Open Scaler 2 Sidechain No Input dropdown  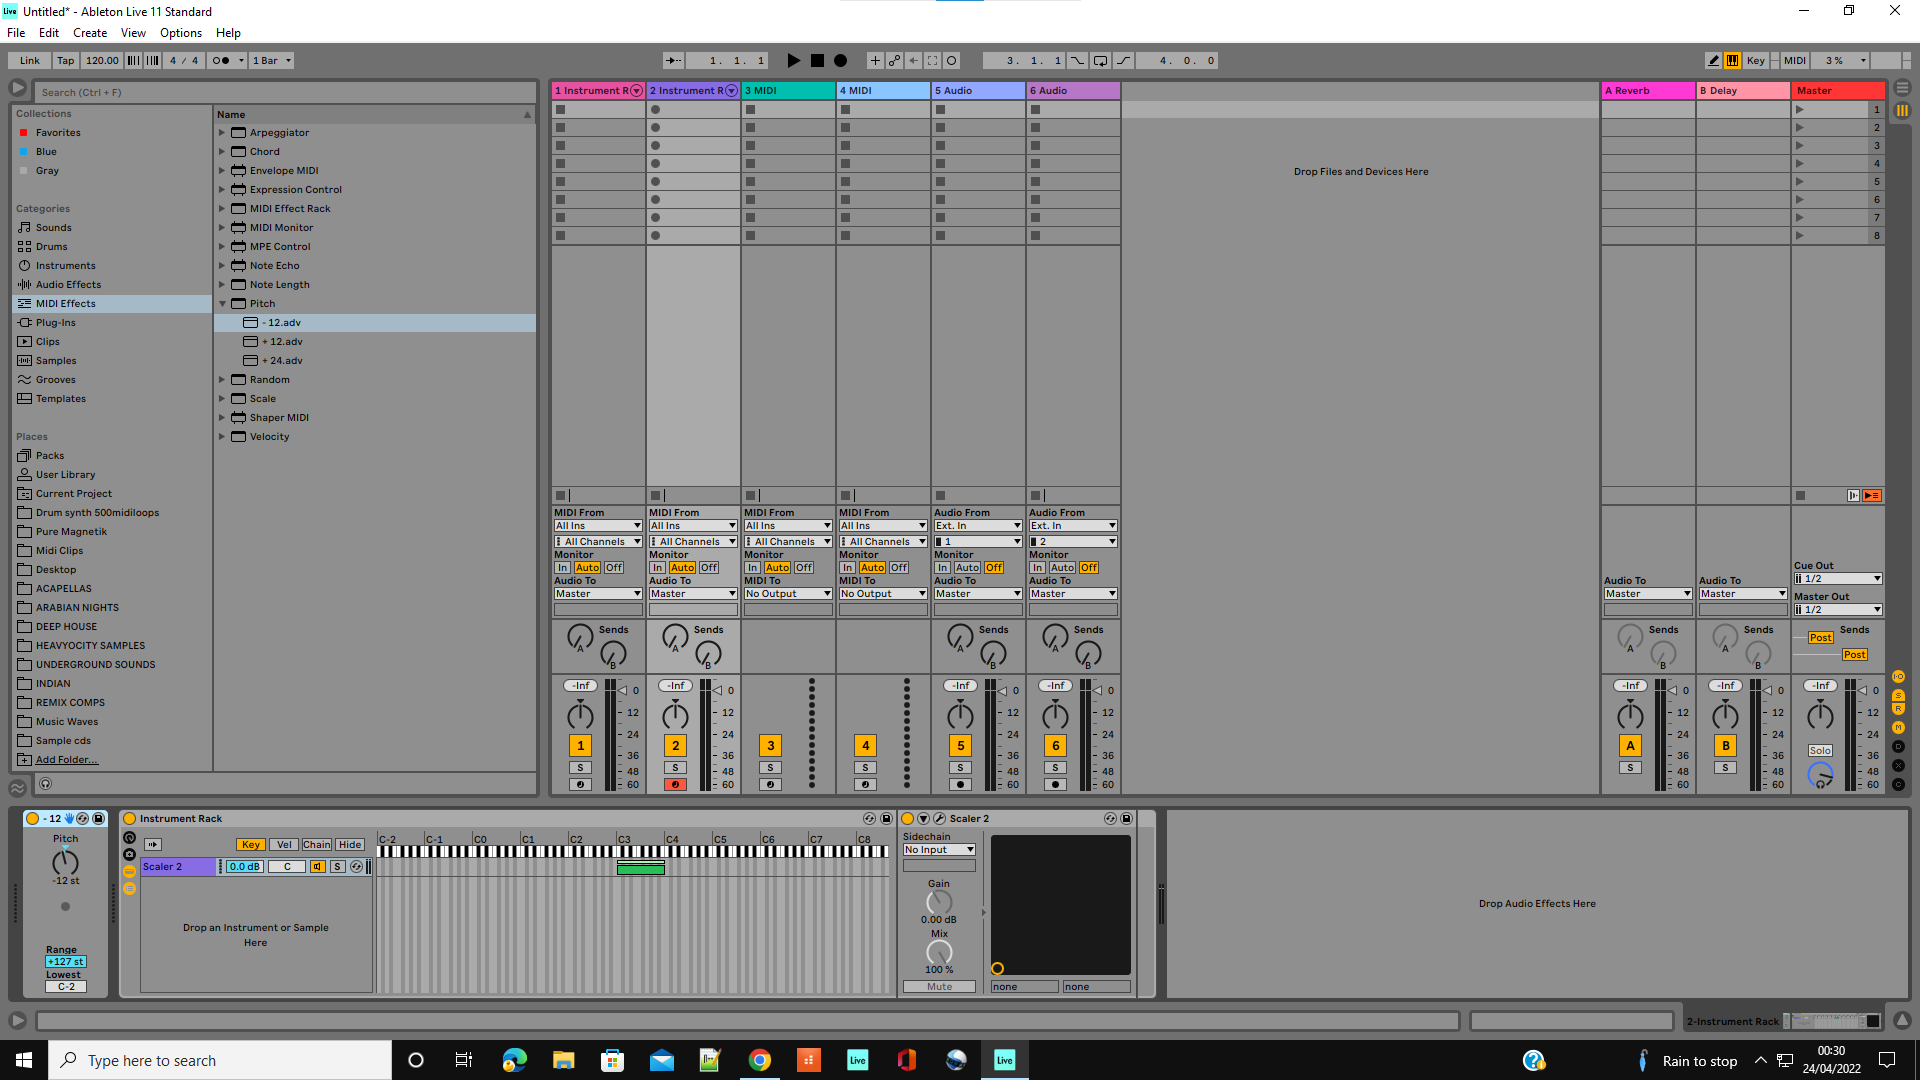939,850
